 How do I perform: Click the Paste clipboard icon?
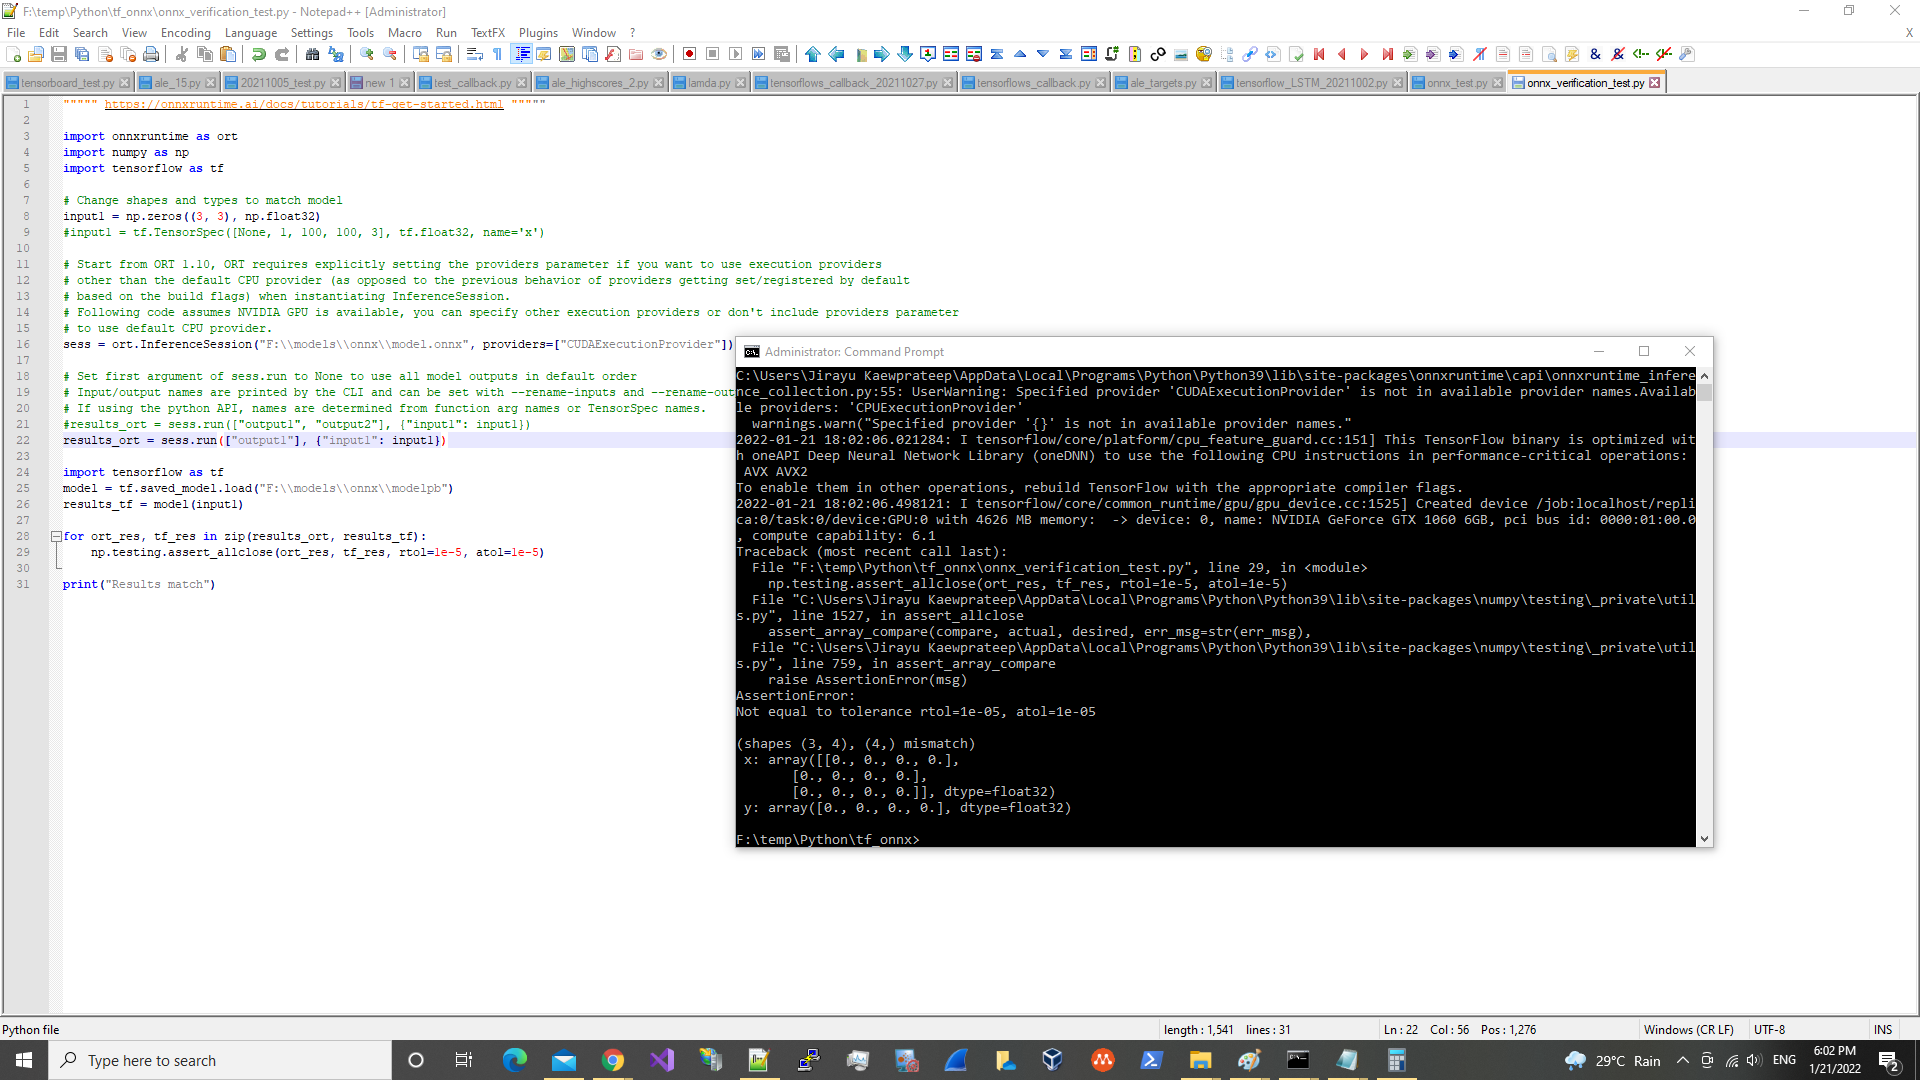[x=228, y=54]
